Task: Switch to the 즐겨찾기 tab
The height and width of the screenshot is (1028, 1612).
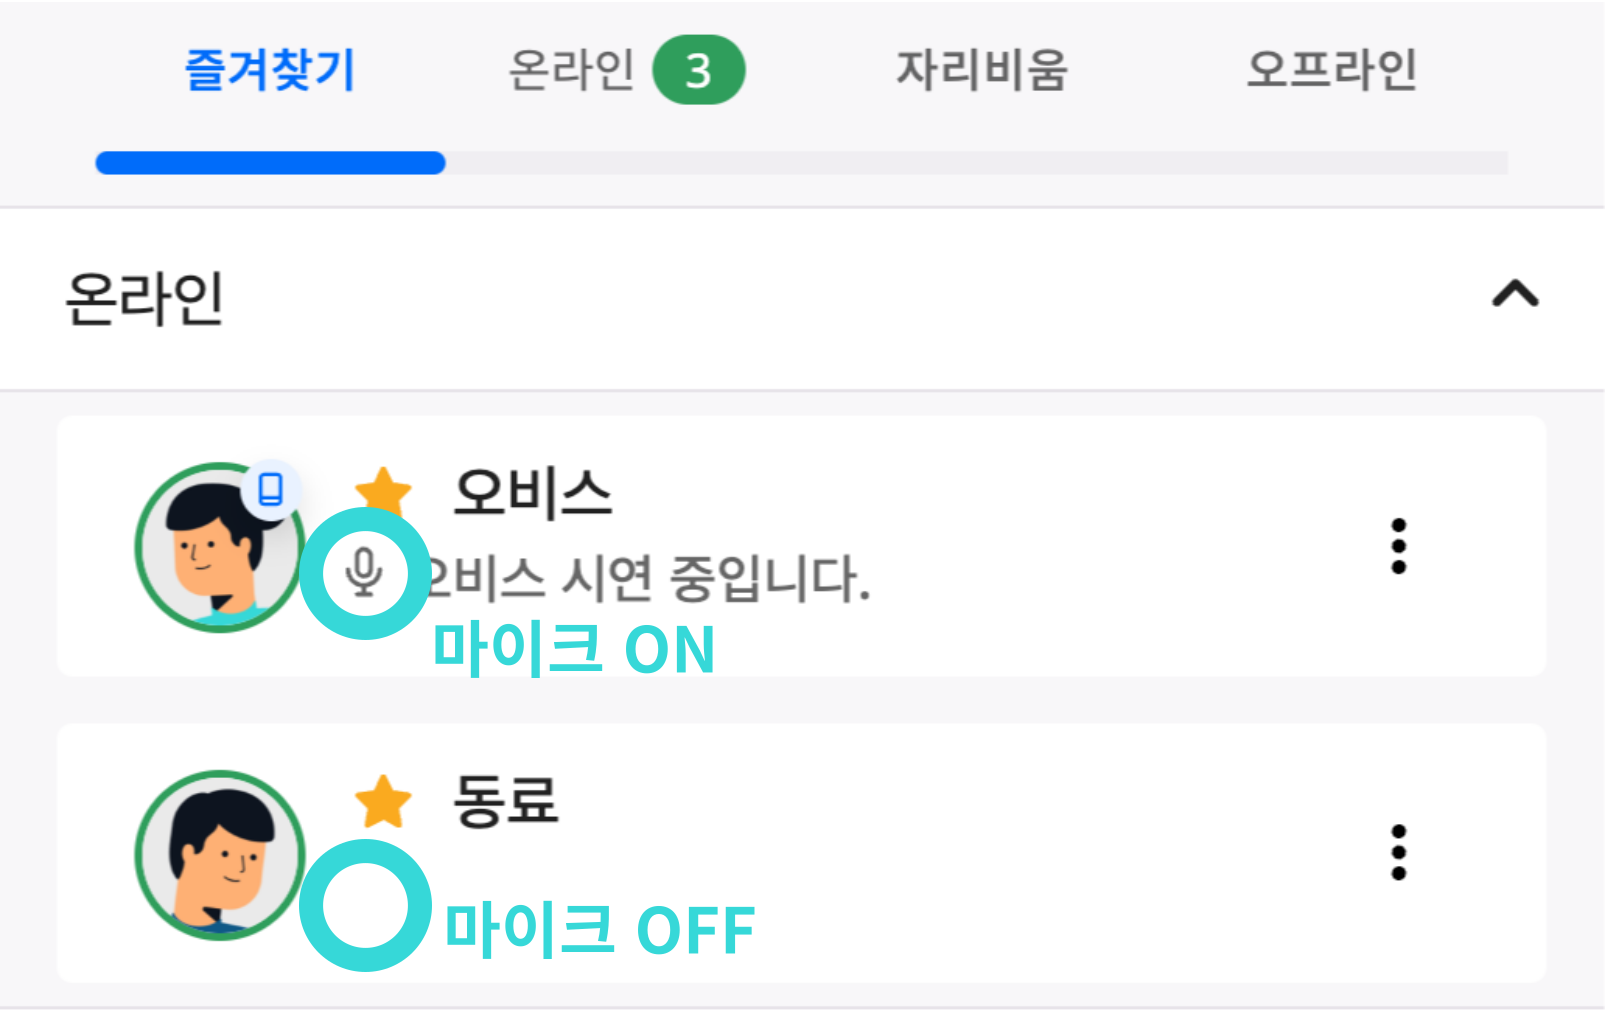Action: 270,71
